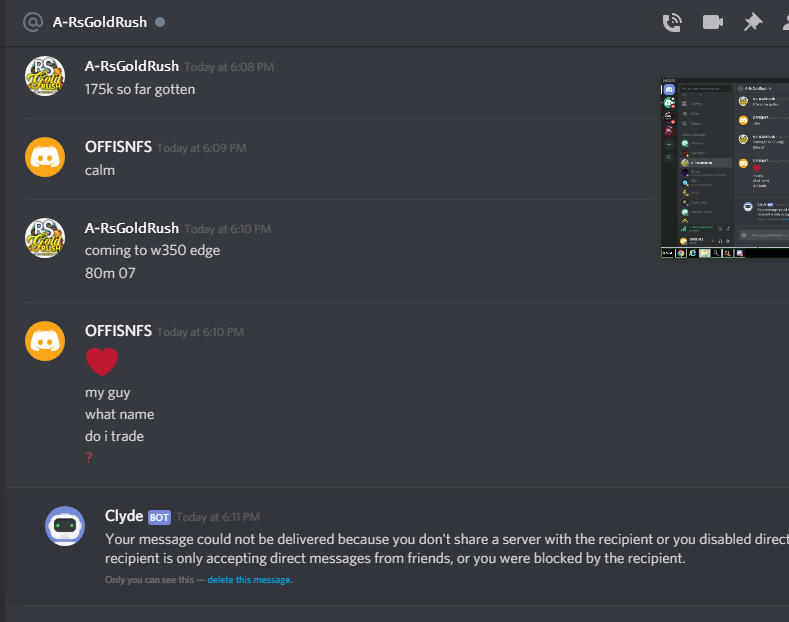Click username OFFISNFS on 6:09 PM message
This screenshot has height=622, width=789.
click(x=118, y=147)
